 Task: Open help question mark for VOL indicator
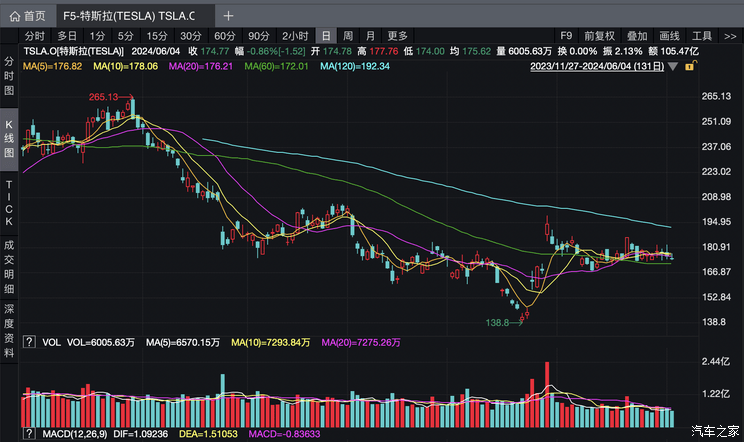pos(29,341)
